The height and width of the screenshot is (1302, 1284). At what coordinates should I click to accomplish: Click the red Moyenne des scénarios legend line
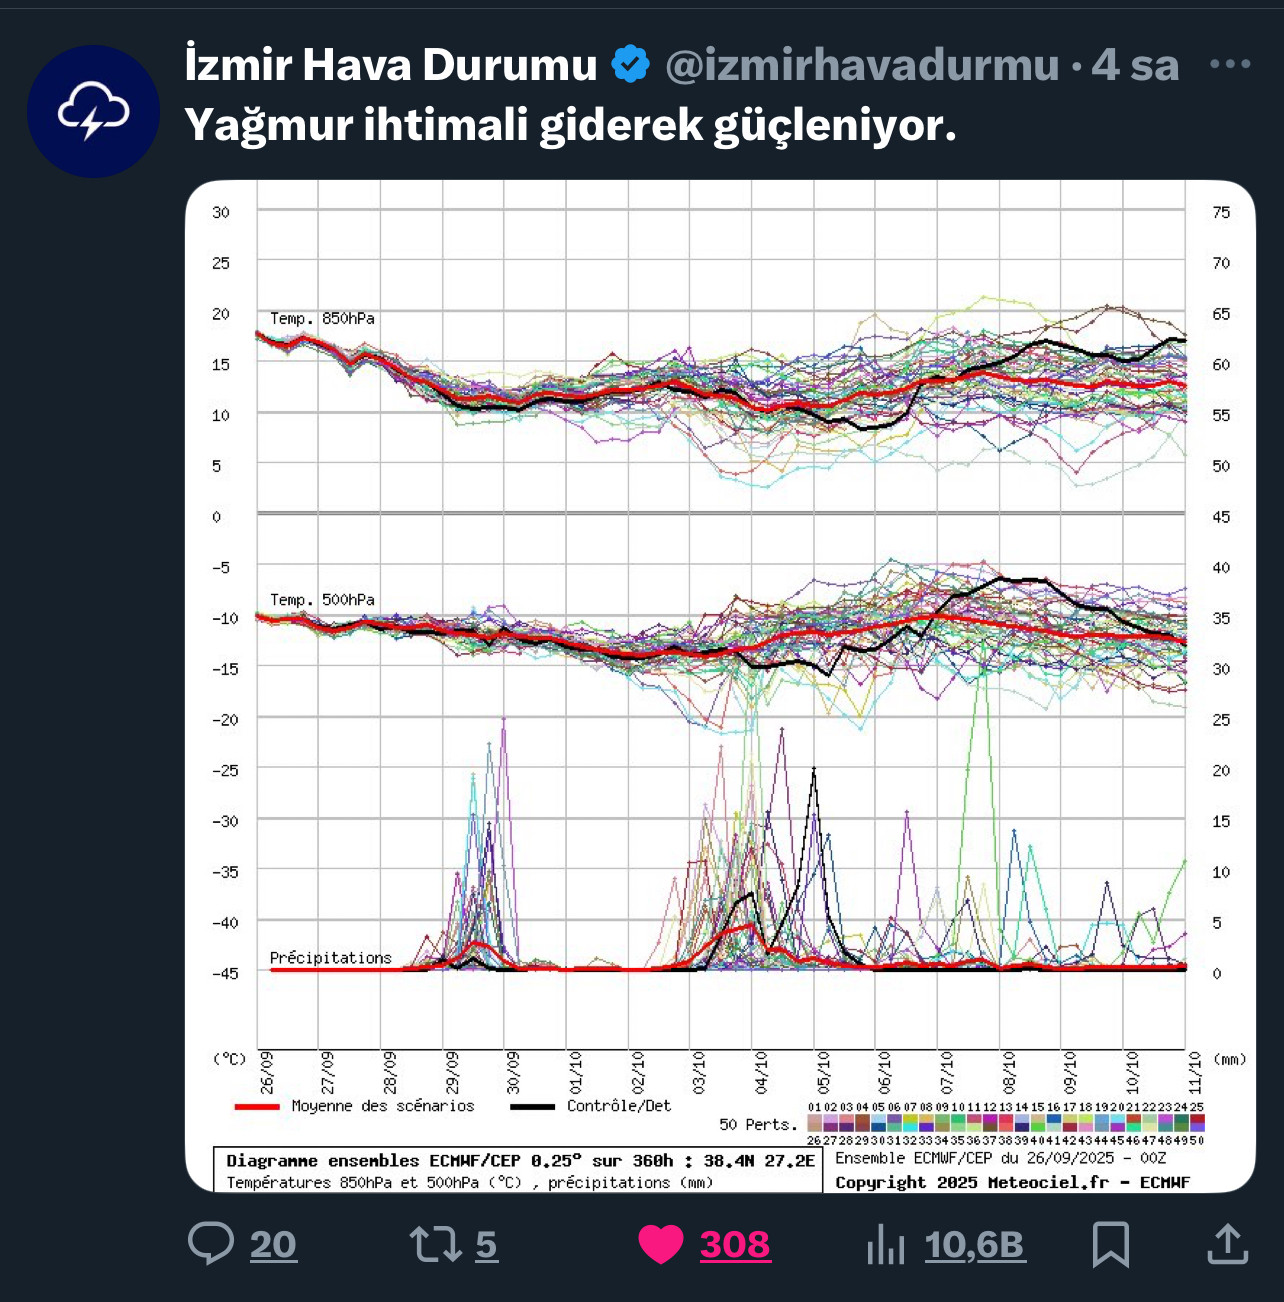pyautogui.click(x=257, y=1107)
